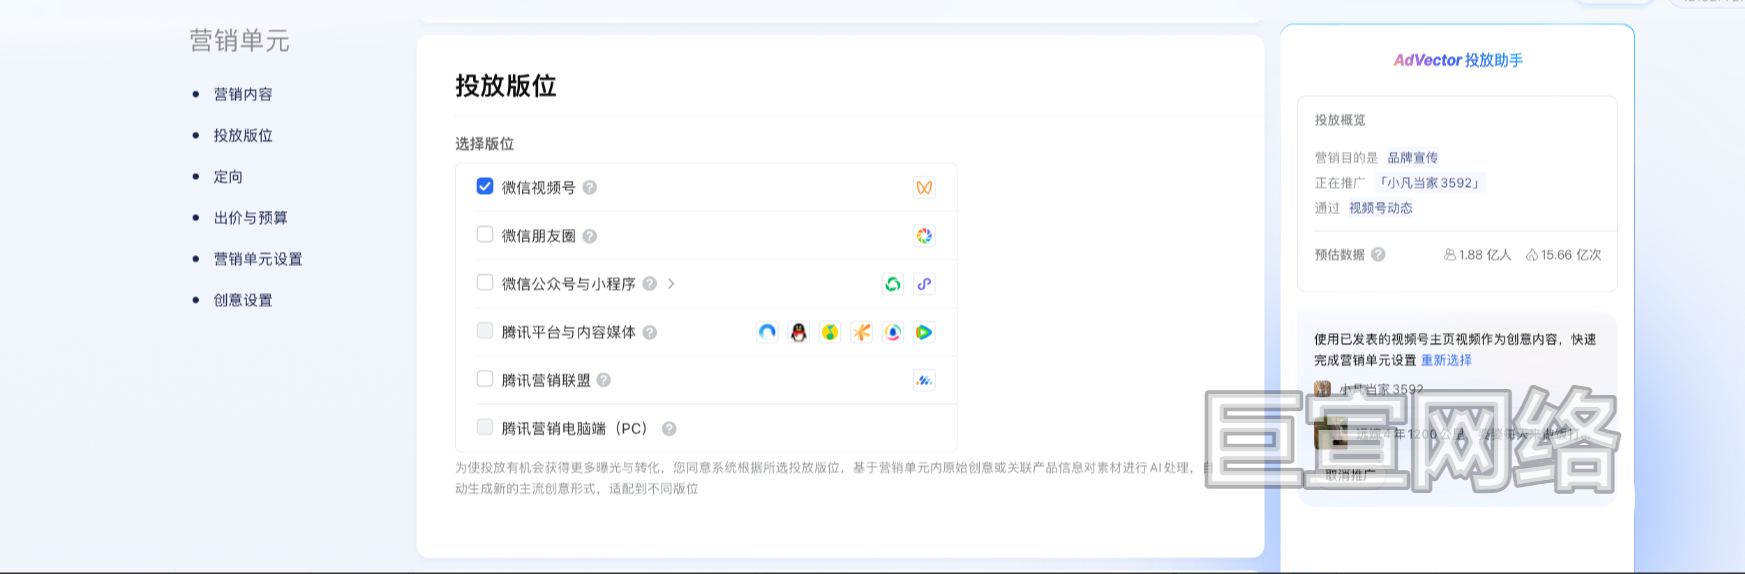Click the 「小凡当家 3592」 promotion tag

click(x=1429, y=183)
